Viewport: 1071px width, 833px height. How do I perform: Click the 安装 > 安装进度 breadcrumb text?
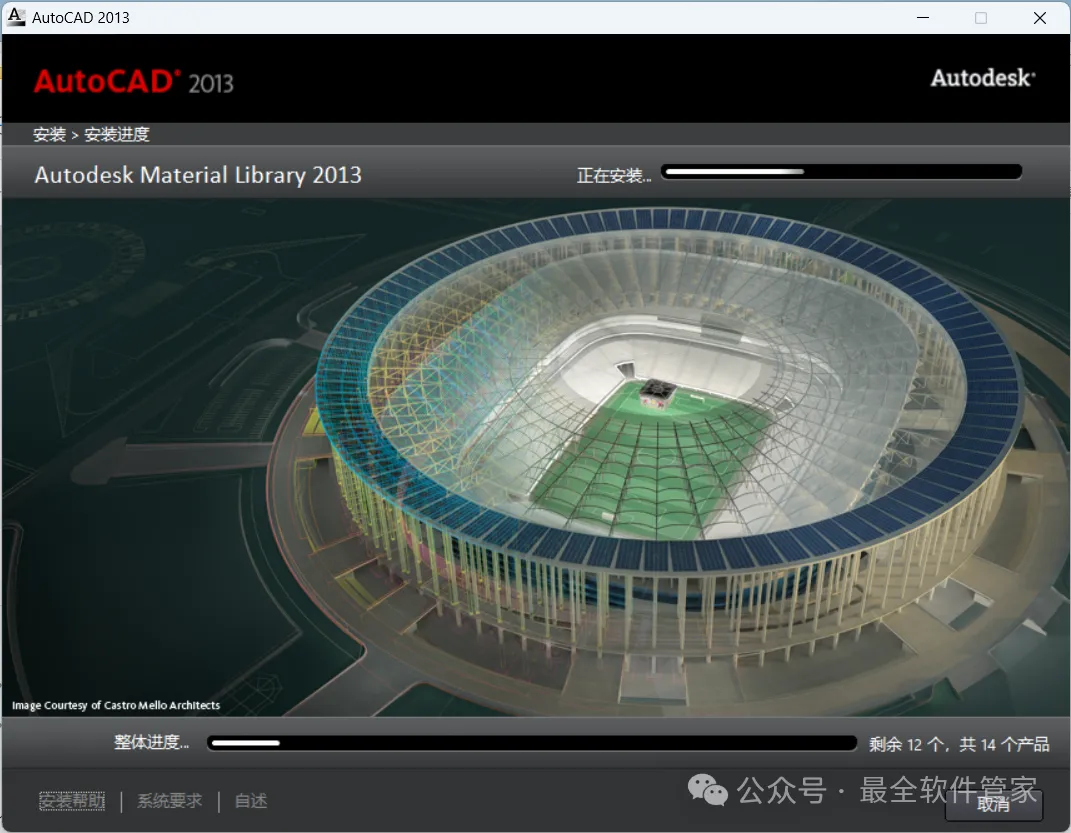pyautogui.click(x=91, y=135)
